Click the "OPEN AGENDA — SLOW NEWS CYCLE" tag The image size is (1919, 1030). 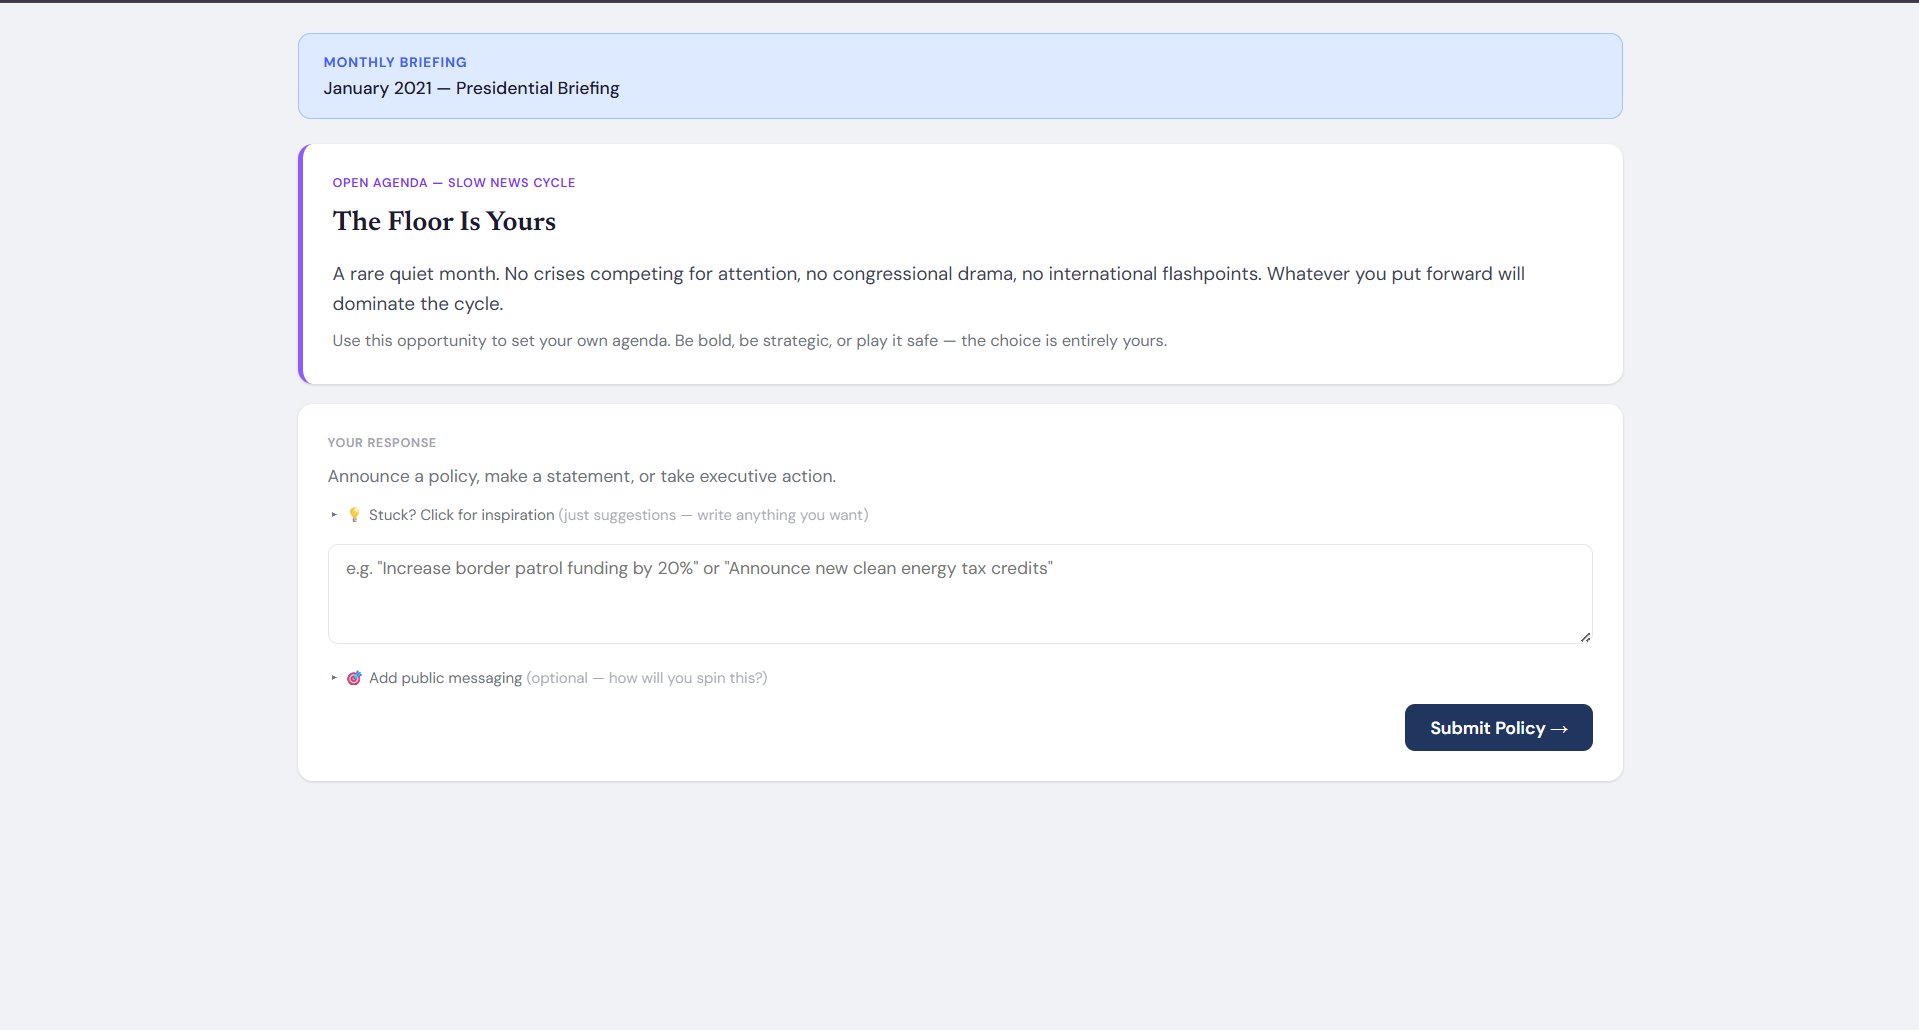click(453, 183)
